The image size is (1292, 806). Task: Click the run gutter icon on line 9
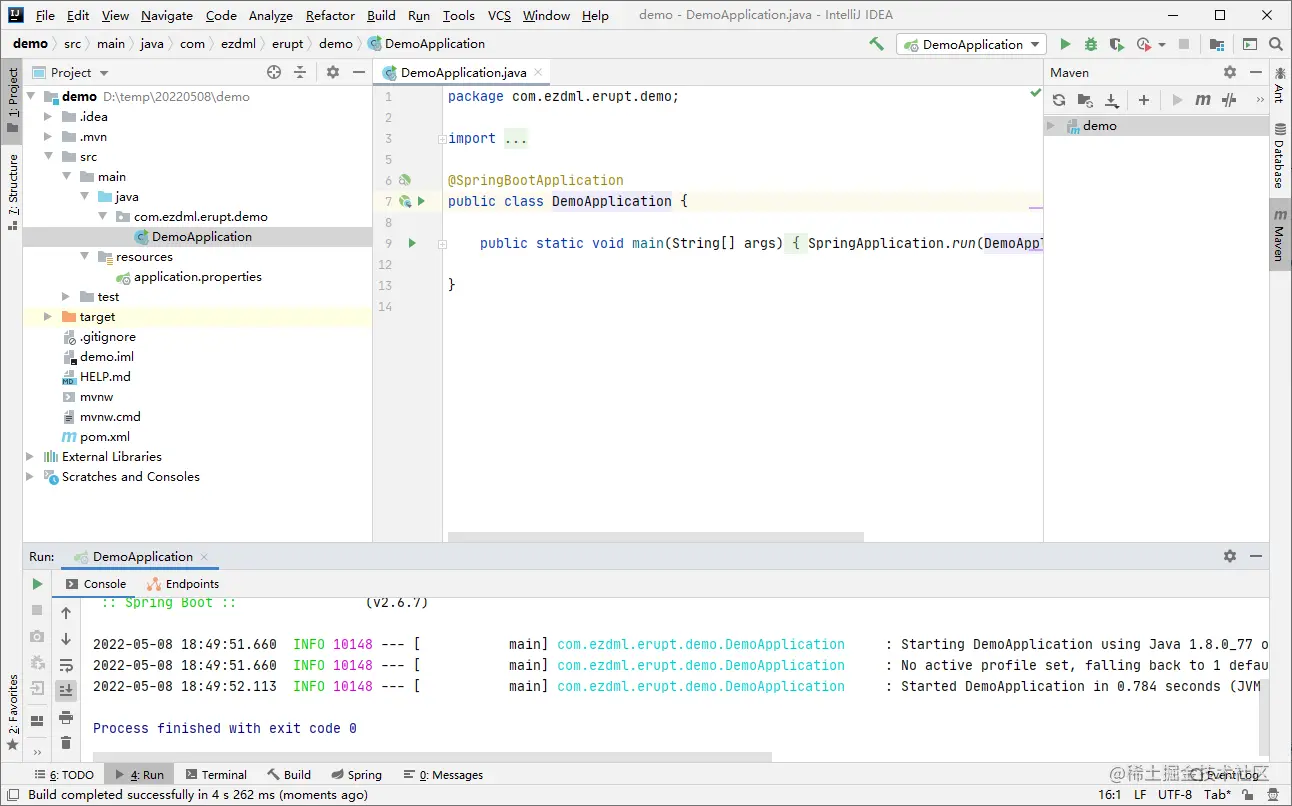(412, 243)
